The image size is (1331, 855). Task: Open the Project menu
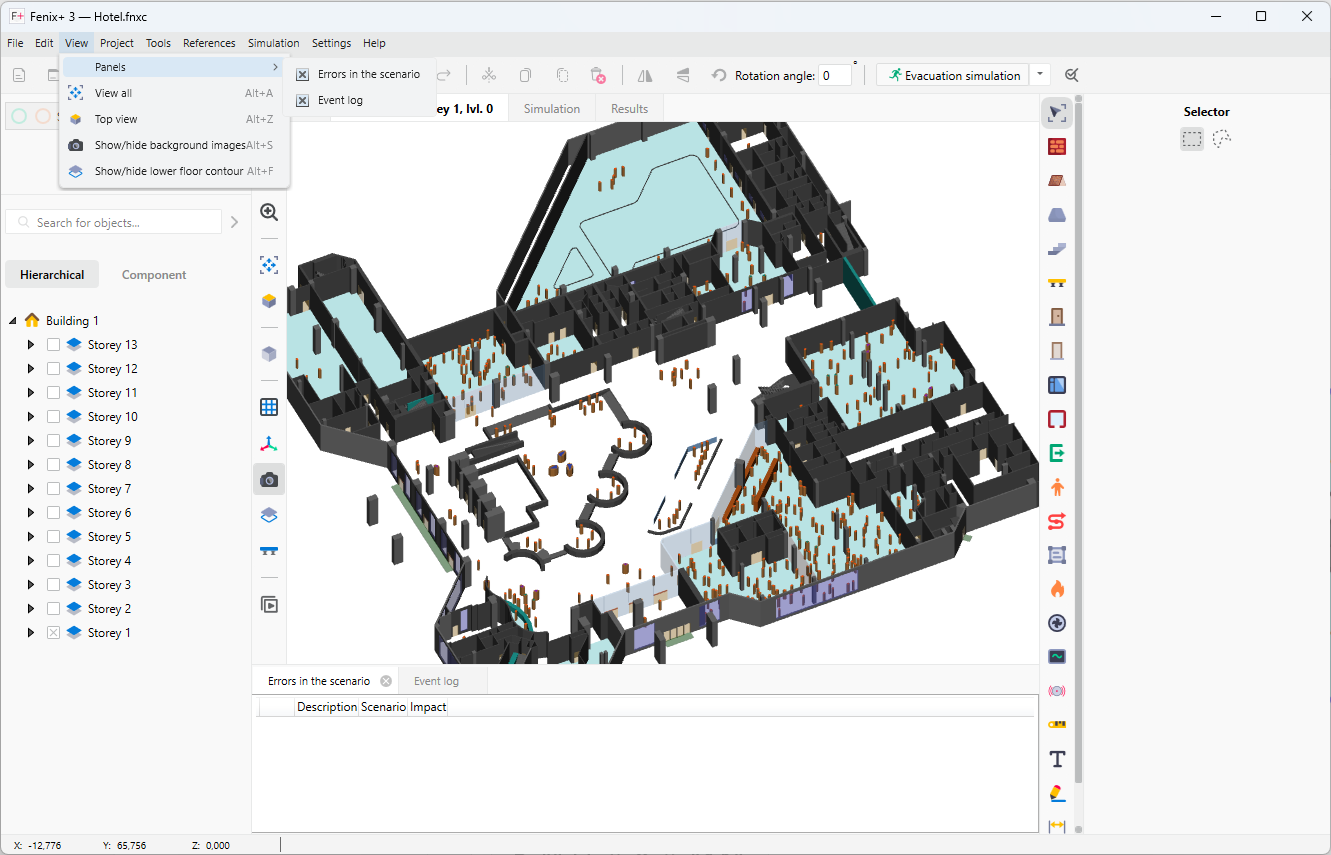(x=116, y=43)
